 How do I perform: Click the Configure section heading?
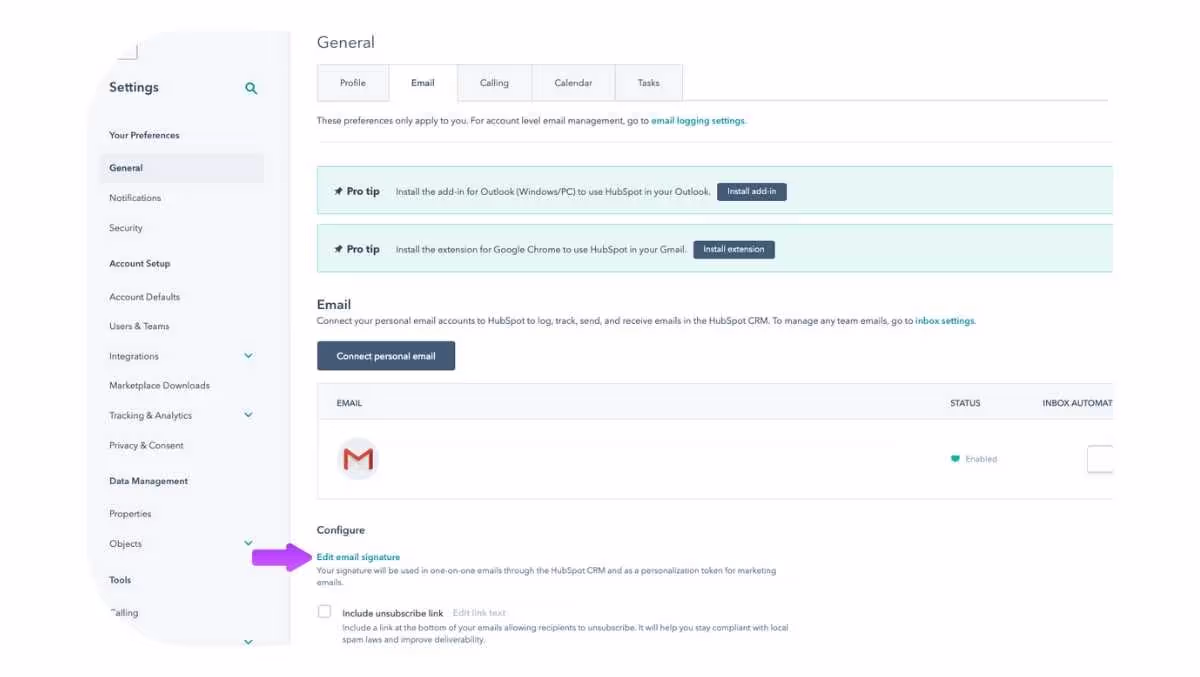pos(341,530)
